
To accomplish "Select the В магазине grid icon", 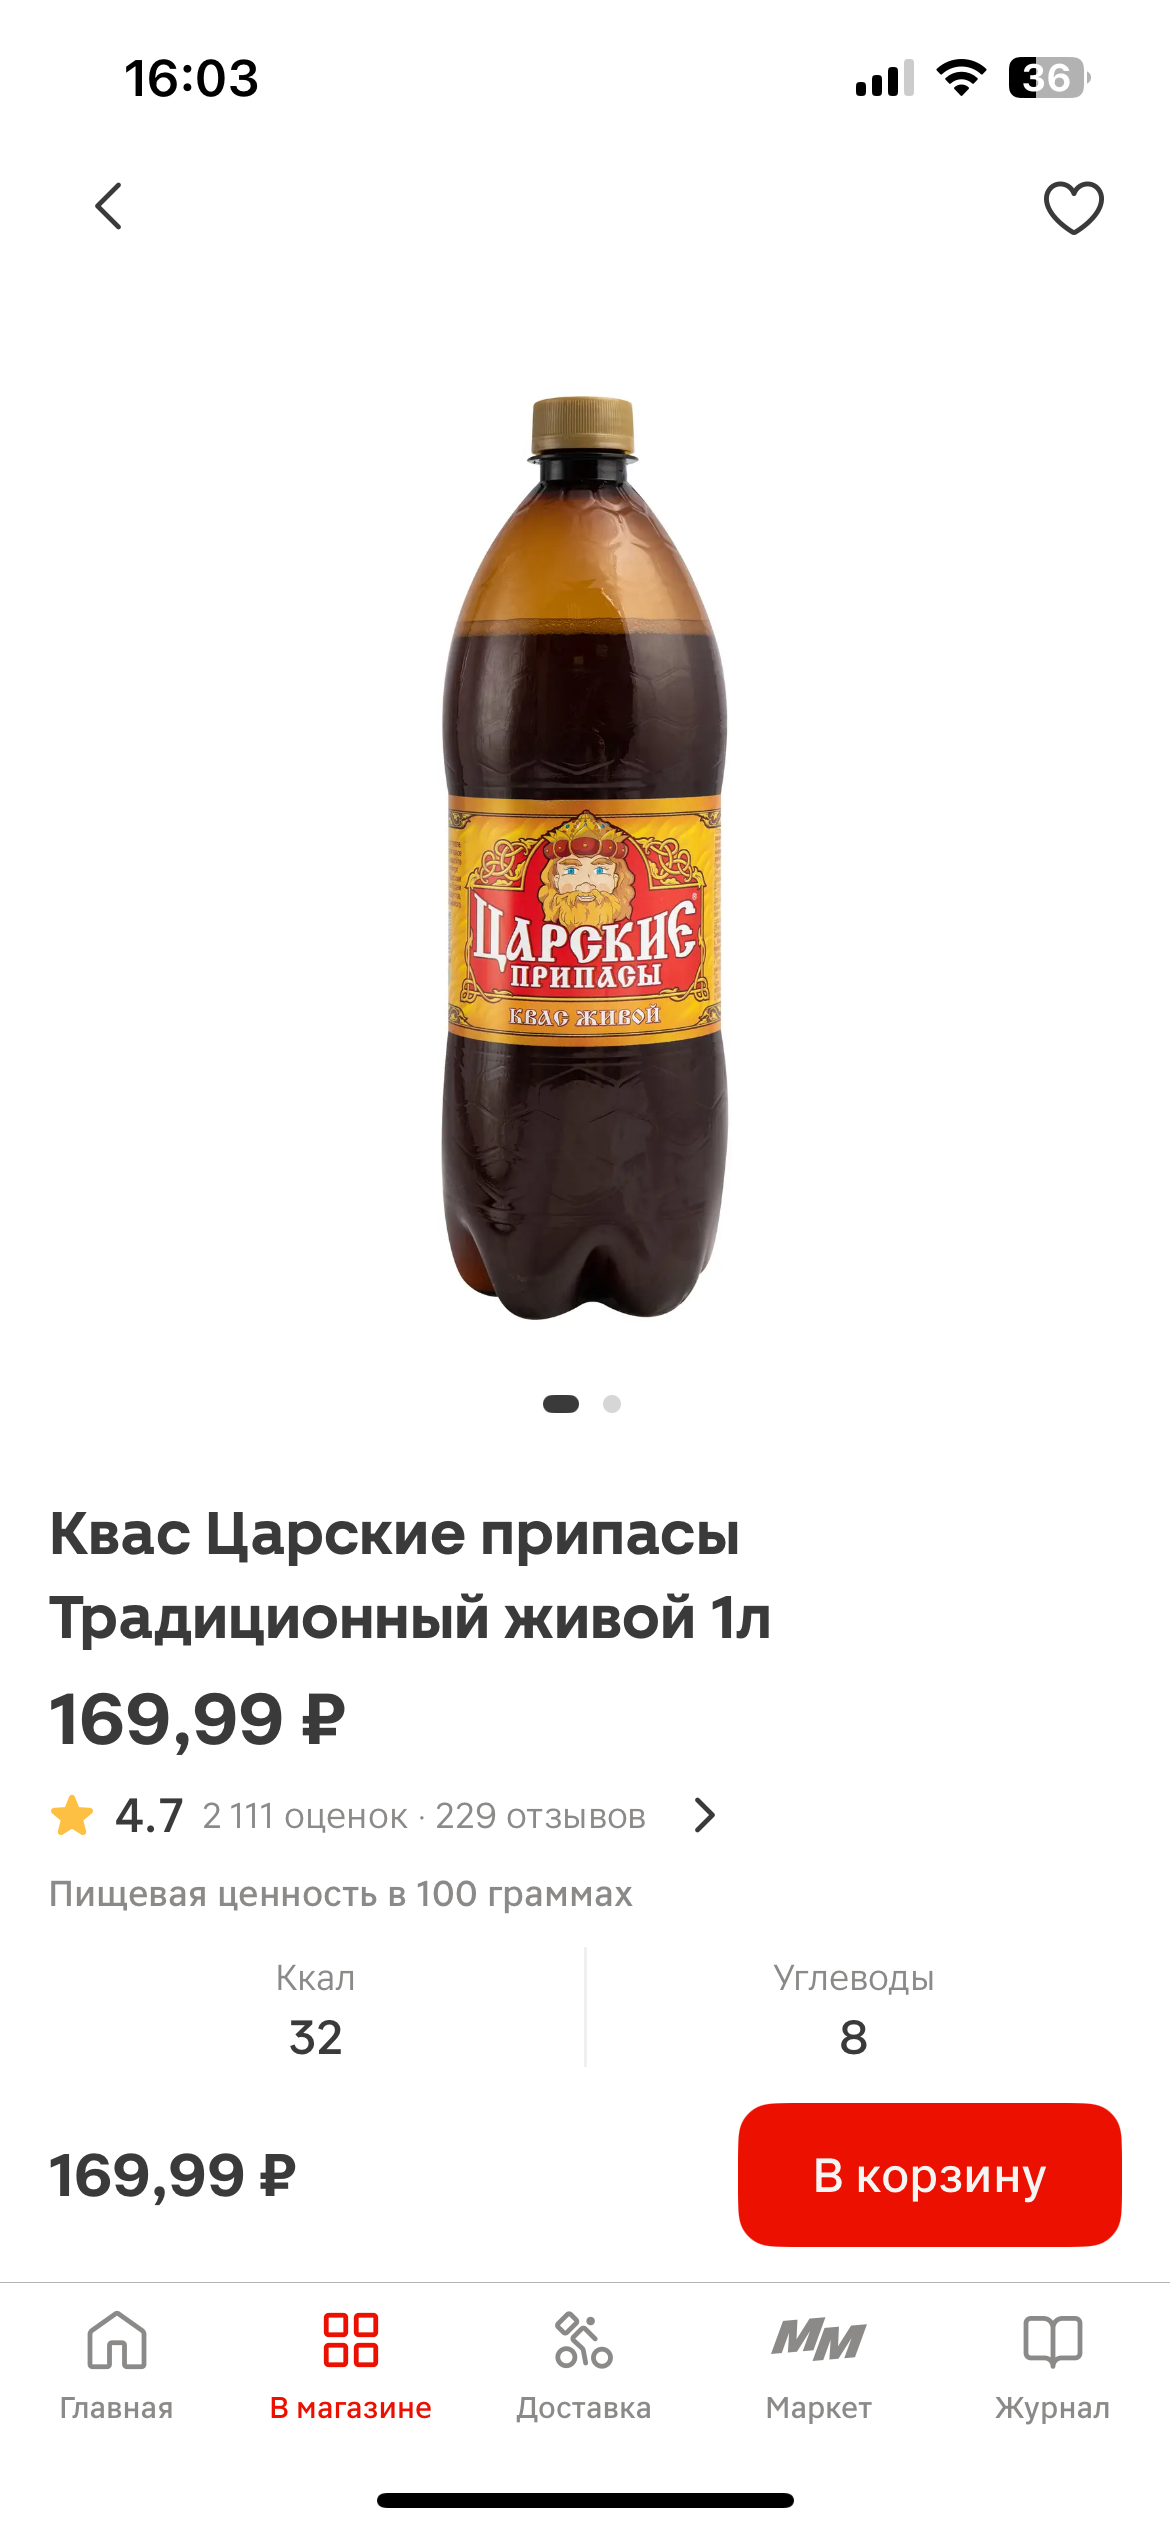I will coord(351,2340).
